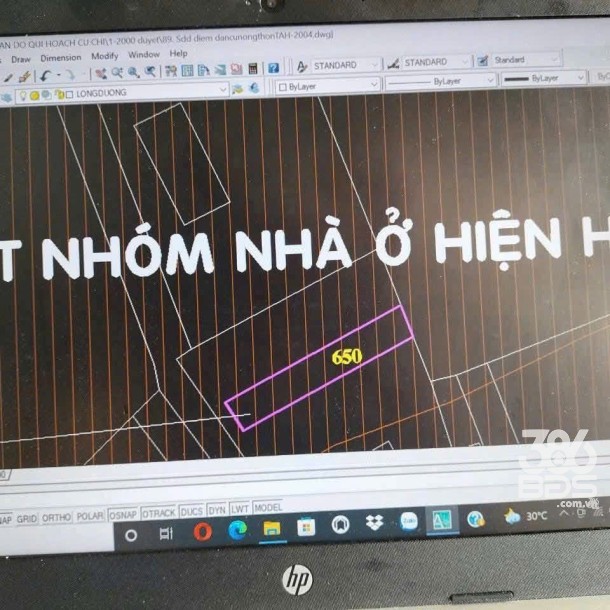Open File Explorer from taskbar
This screenshot has width=610, height=610.
[x=272, y=528]
